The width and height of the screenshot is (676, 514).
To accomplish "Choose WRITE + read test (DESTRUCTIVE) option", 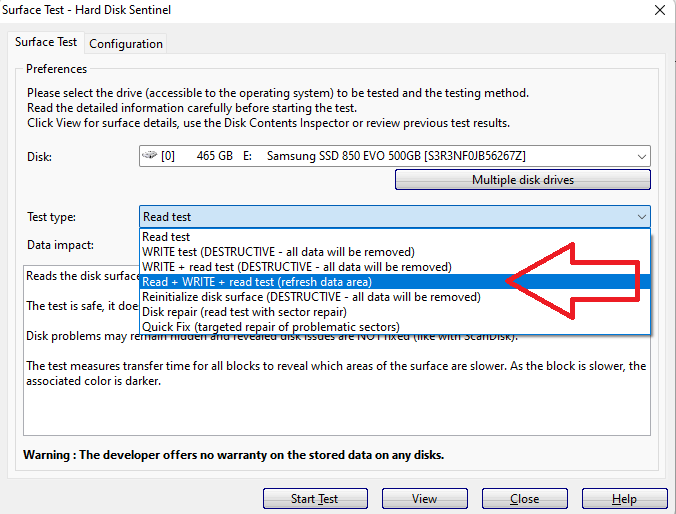I will coord(394,267).
